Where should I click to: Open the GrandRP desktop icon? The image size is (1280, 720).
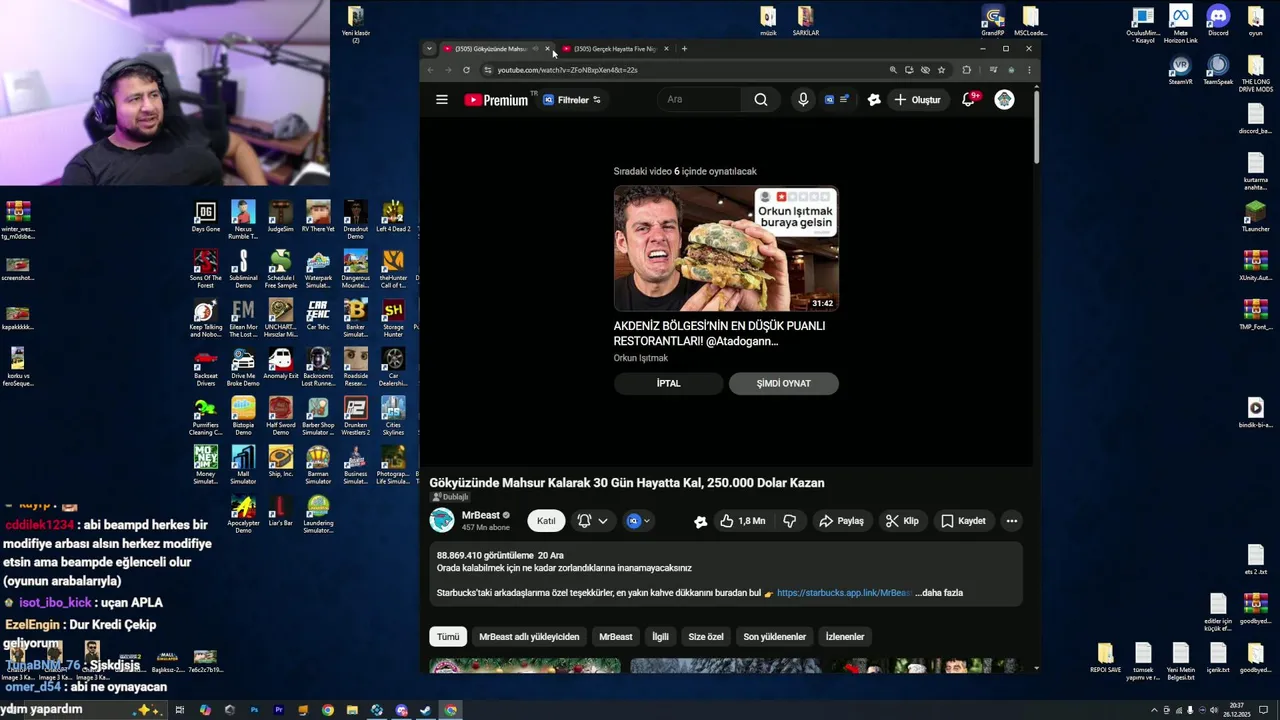point(993,22)
